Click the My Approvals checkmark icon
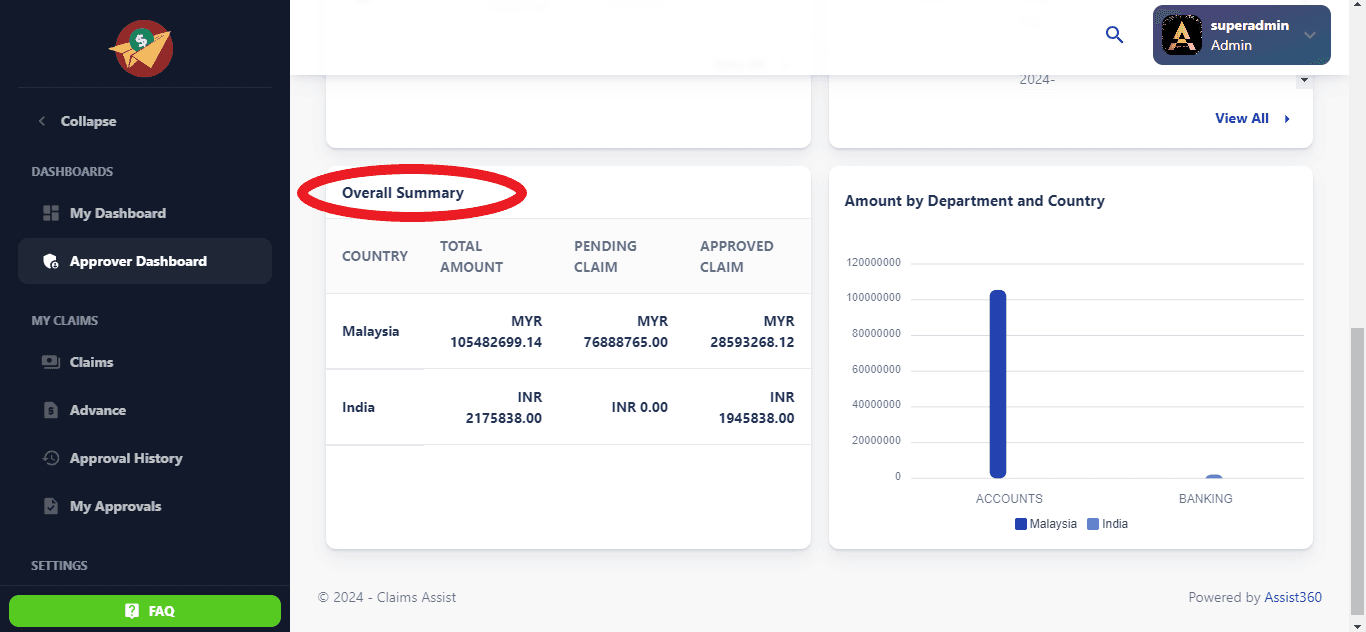Image resolution: width=1366 pixels, height=632 pixels. (x=51, y=506)
